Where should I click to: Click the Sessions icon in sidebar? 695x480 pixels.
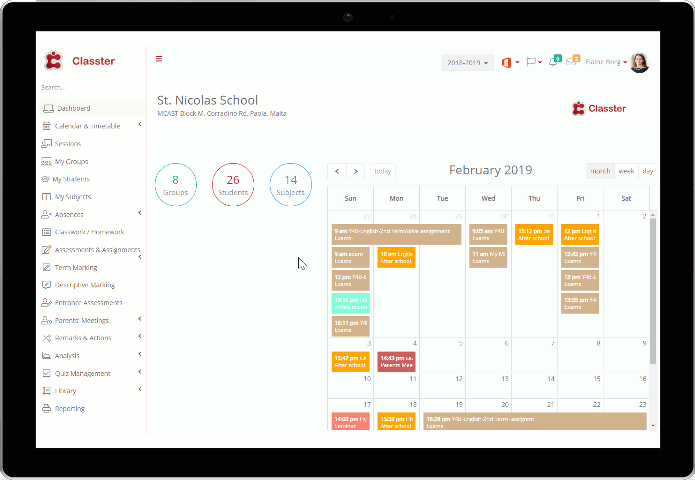click(46, 144)
